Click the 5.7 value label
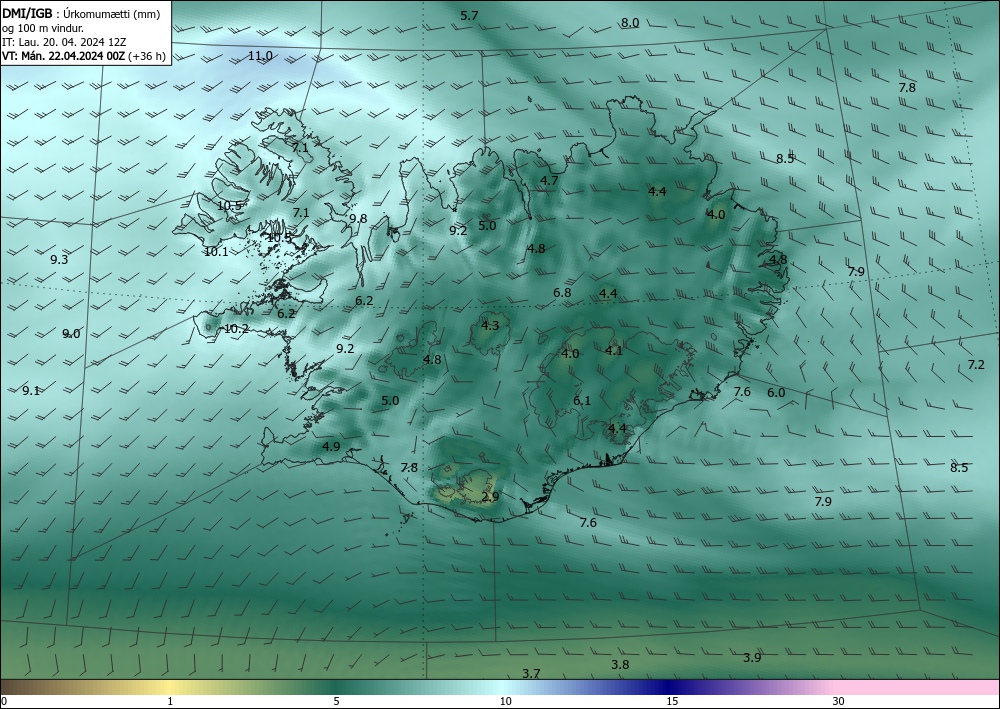Image resolution: width=1000 pixels, height=709 pixels. coord(469,16)
